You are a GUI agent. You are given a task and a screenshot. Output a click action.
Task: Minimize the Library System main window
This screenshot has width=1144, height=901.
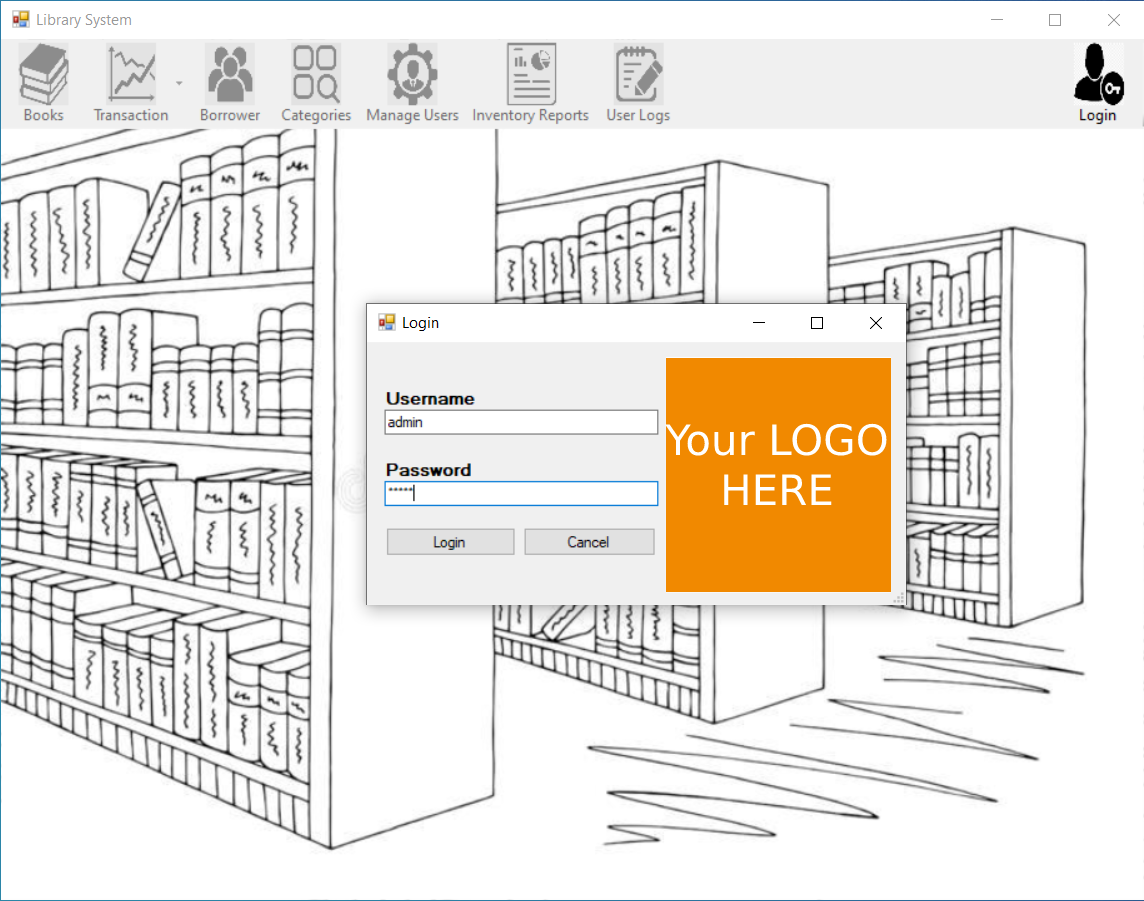(x=996, y=20)
